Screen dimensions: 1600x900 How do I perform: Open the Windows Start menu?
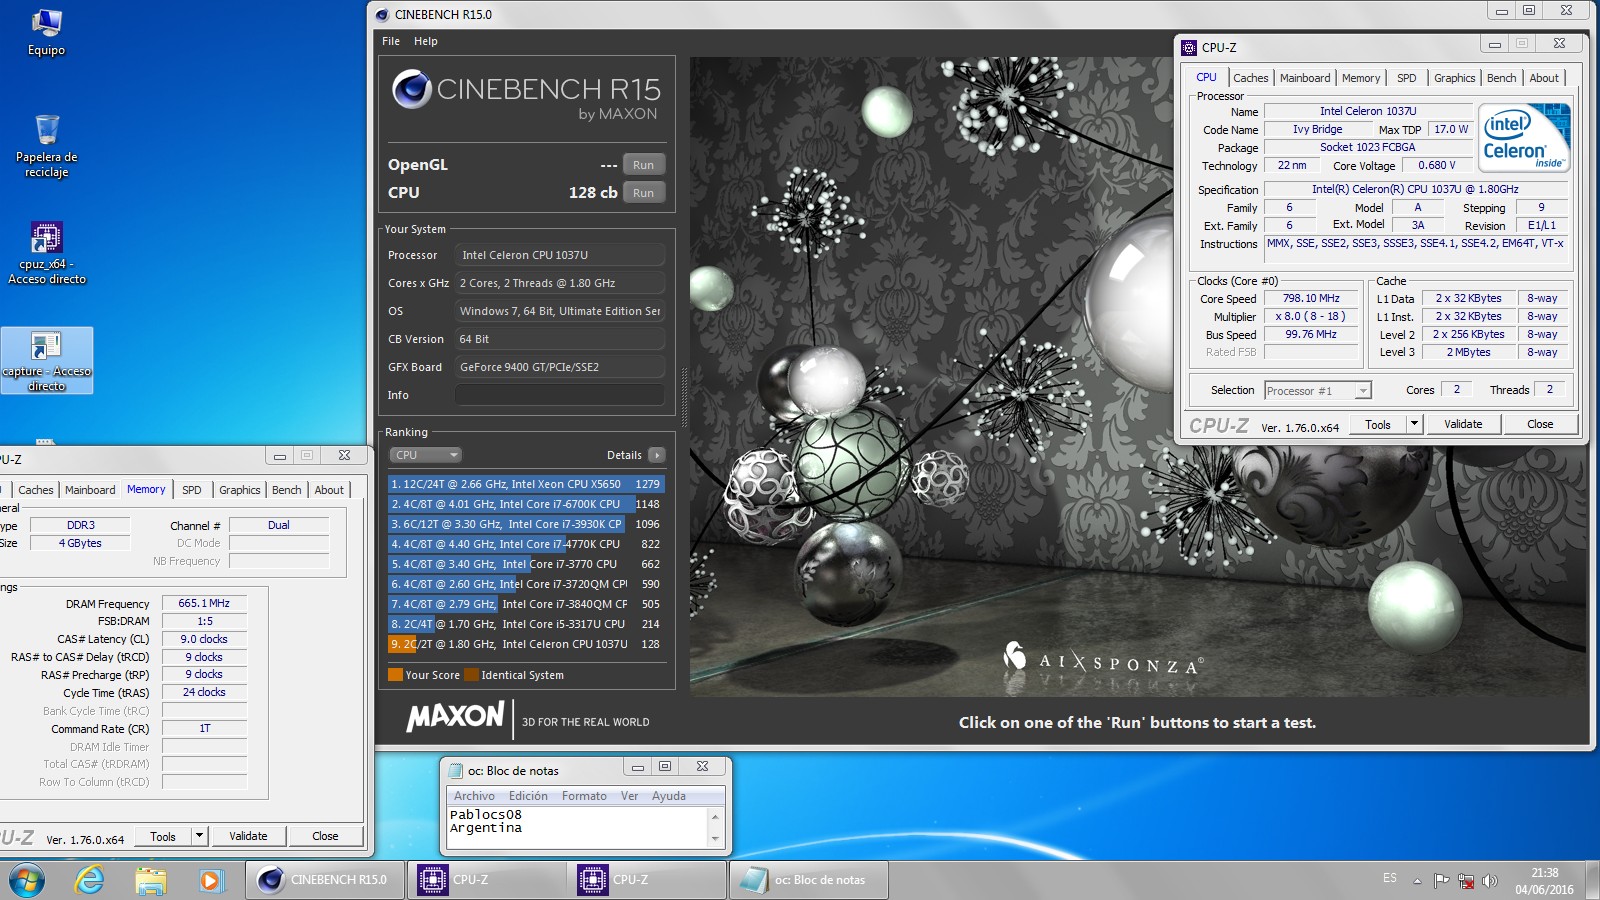pyautogui.click(x=27, y=880)
